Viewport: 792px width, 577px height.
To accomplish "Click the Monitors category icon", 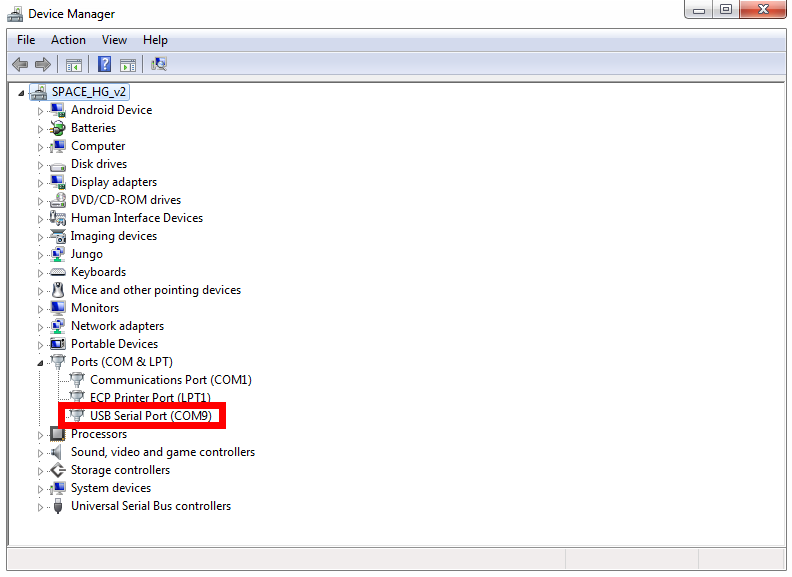I will pos(58,308).
